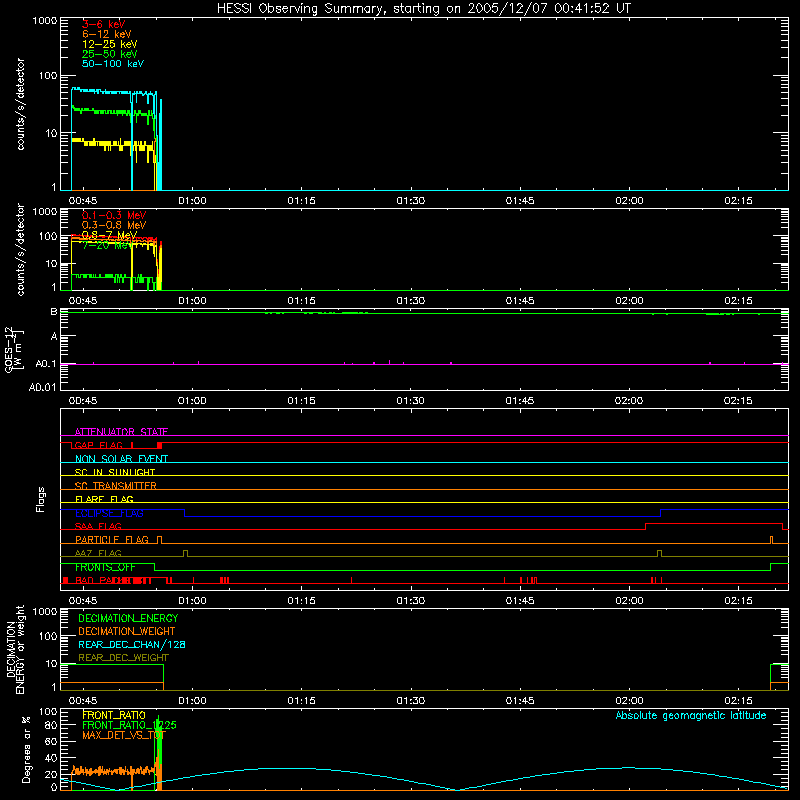Click the FRONTS_OFF flag label
The width and height of the screenshot is (800, 800).
point(105,567)
